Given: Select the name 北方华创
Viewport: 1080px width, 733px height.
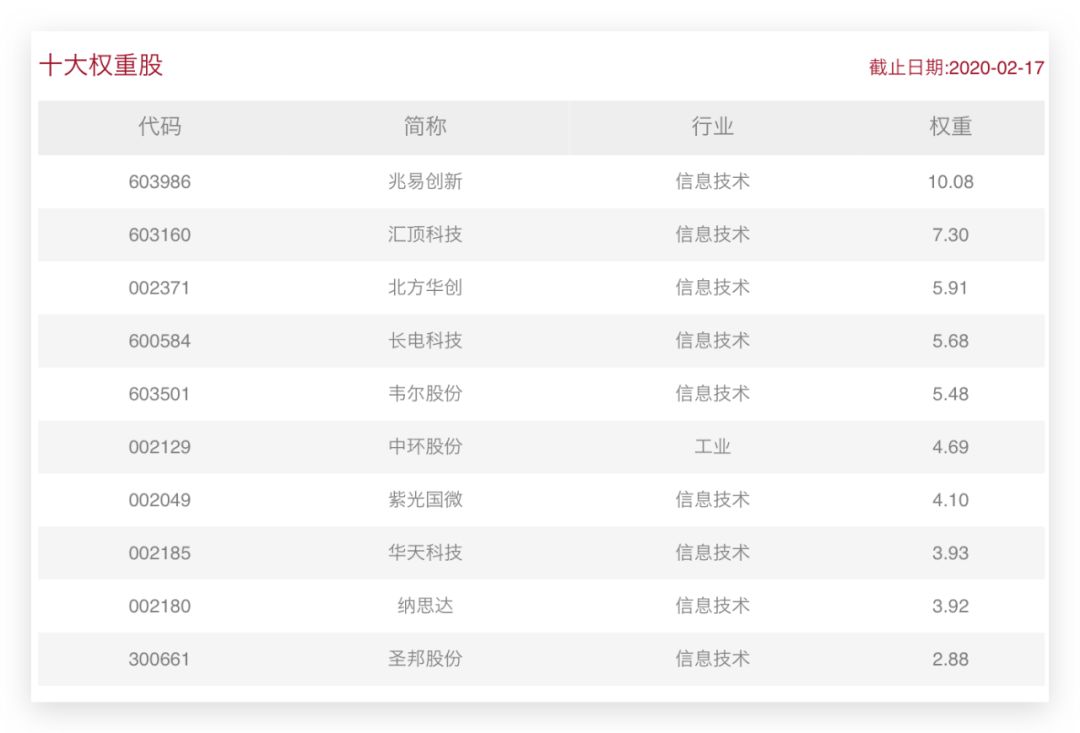Looking at the screenshot, I should (x=425, y=287).
